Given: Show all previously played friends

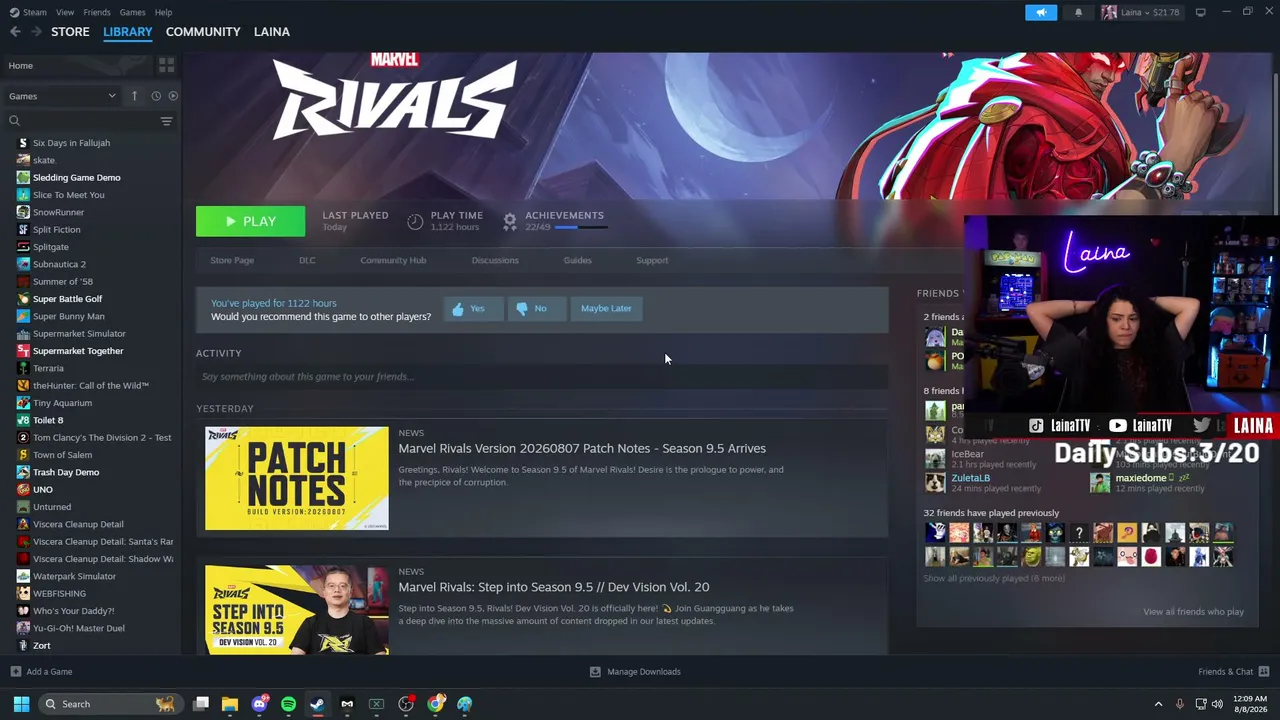Looking at the screenshot, I should [994, 579].
